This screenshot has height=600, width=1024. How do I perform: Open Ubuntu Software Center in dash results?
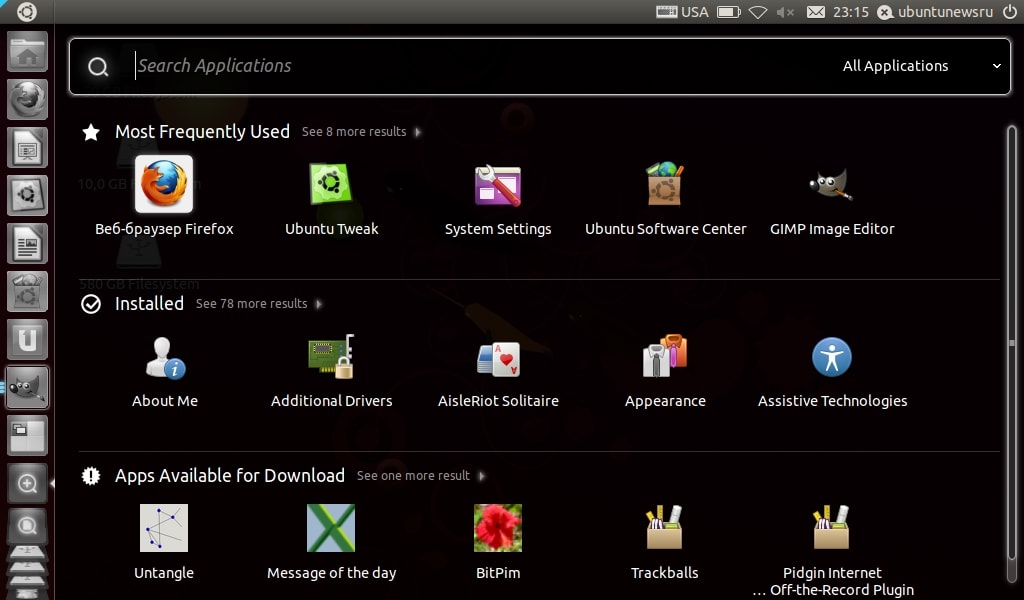[665, 195]
